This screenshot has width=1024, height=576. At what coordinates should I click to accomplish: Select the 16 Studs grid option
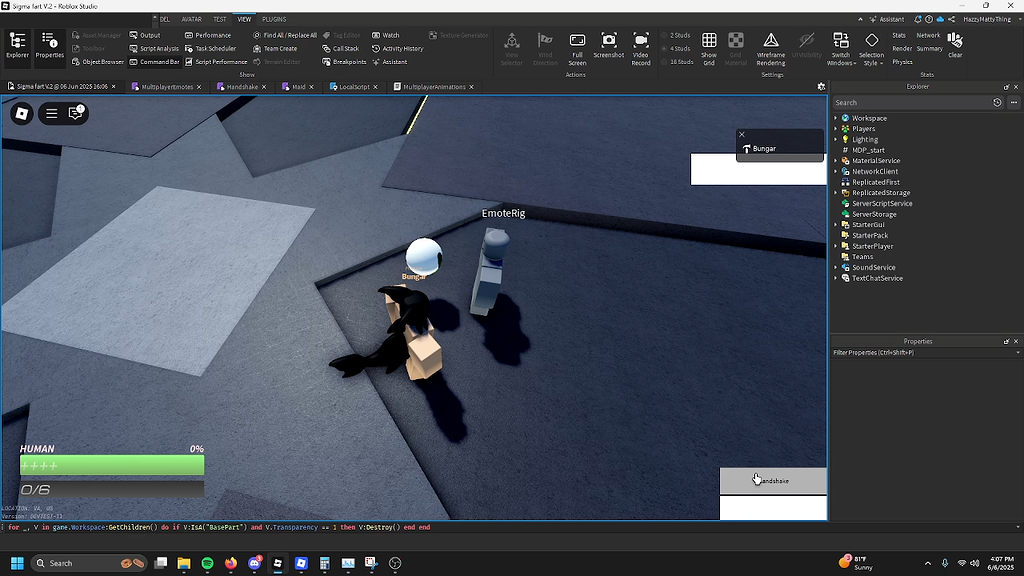pos(677,62)
